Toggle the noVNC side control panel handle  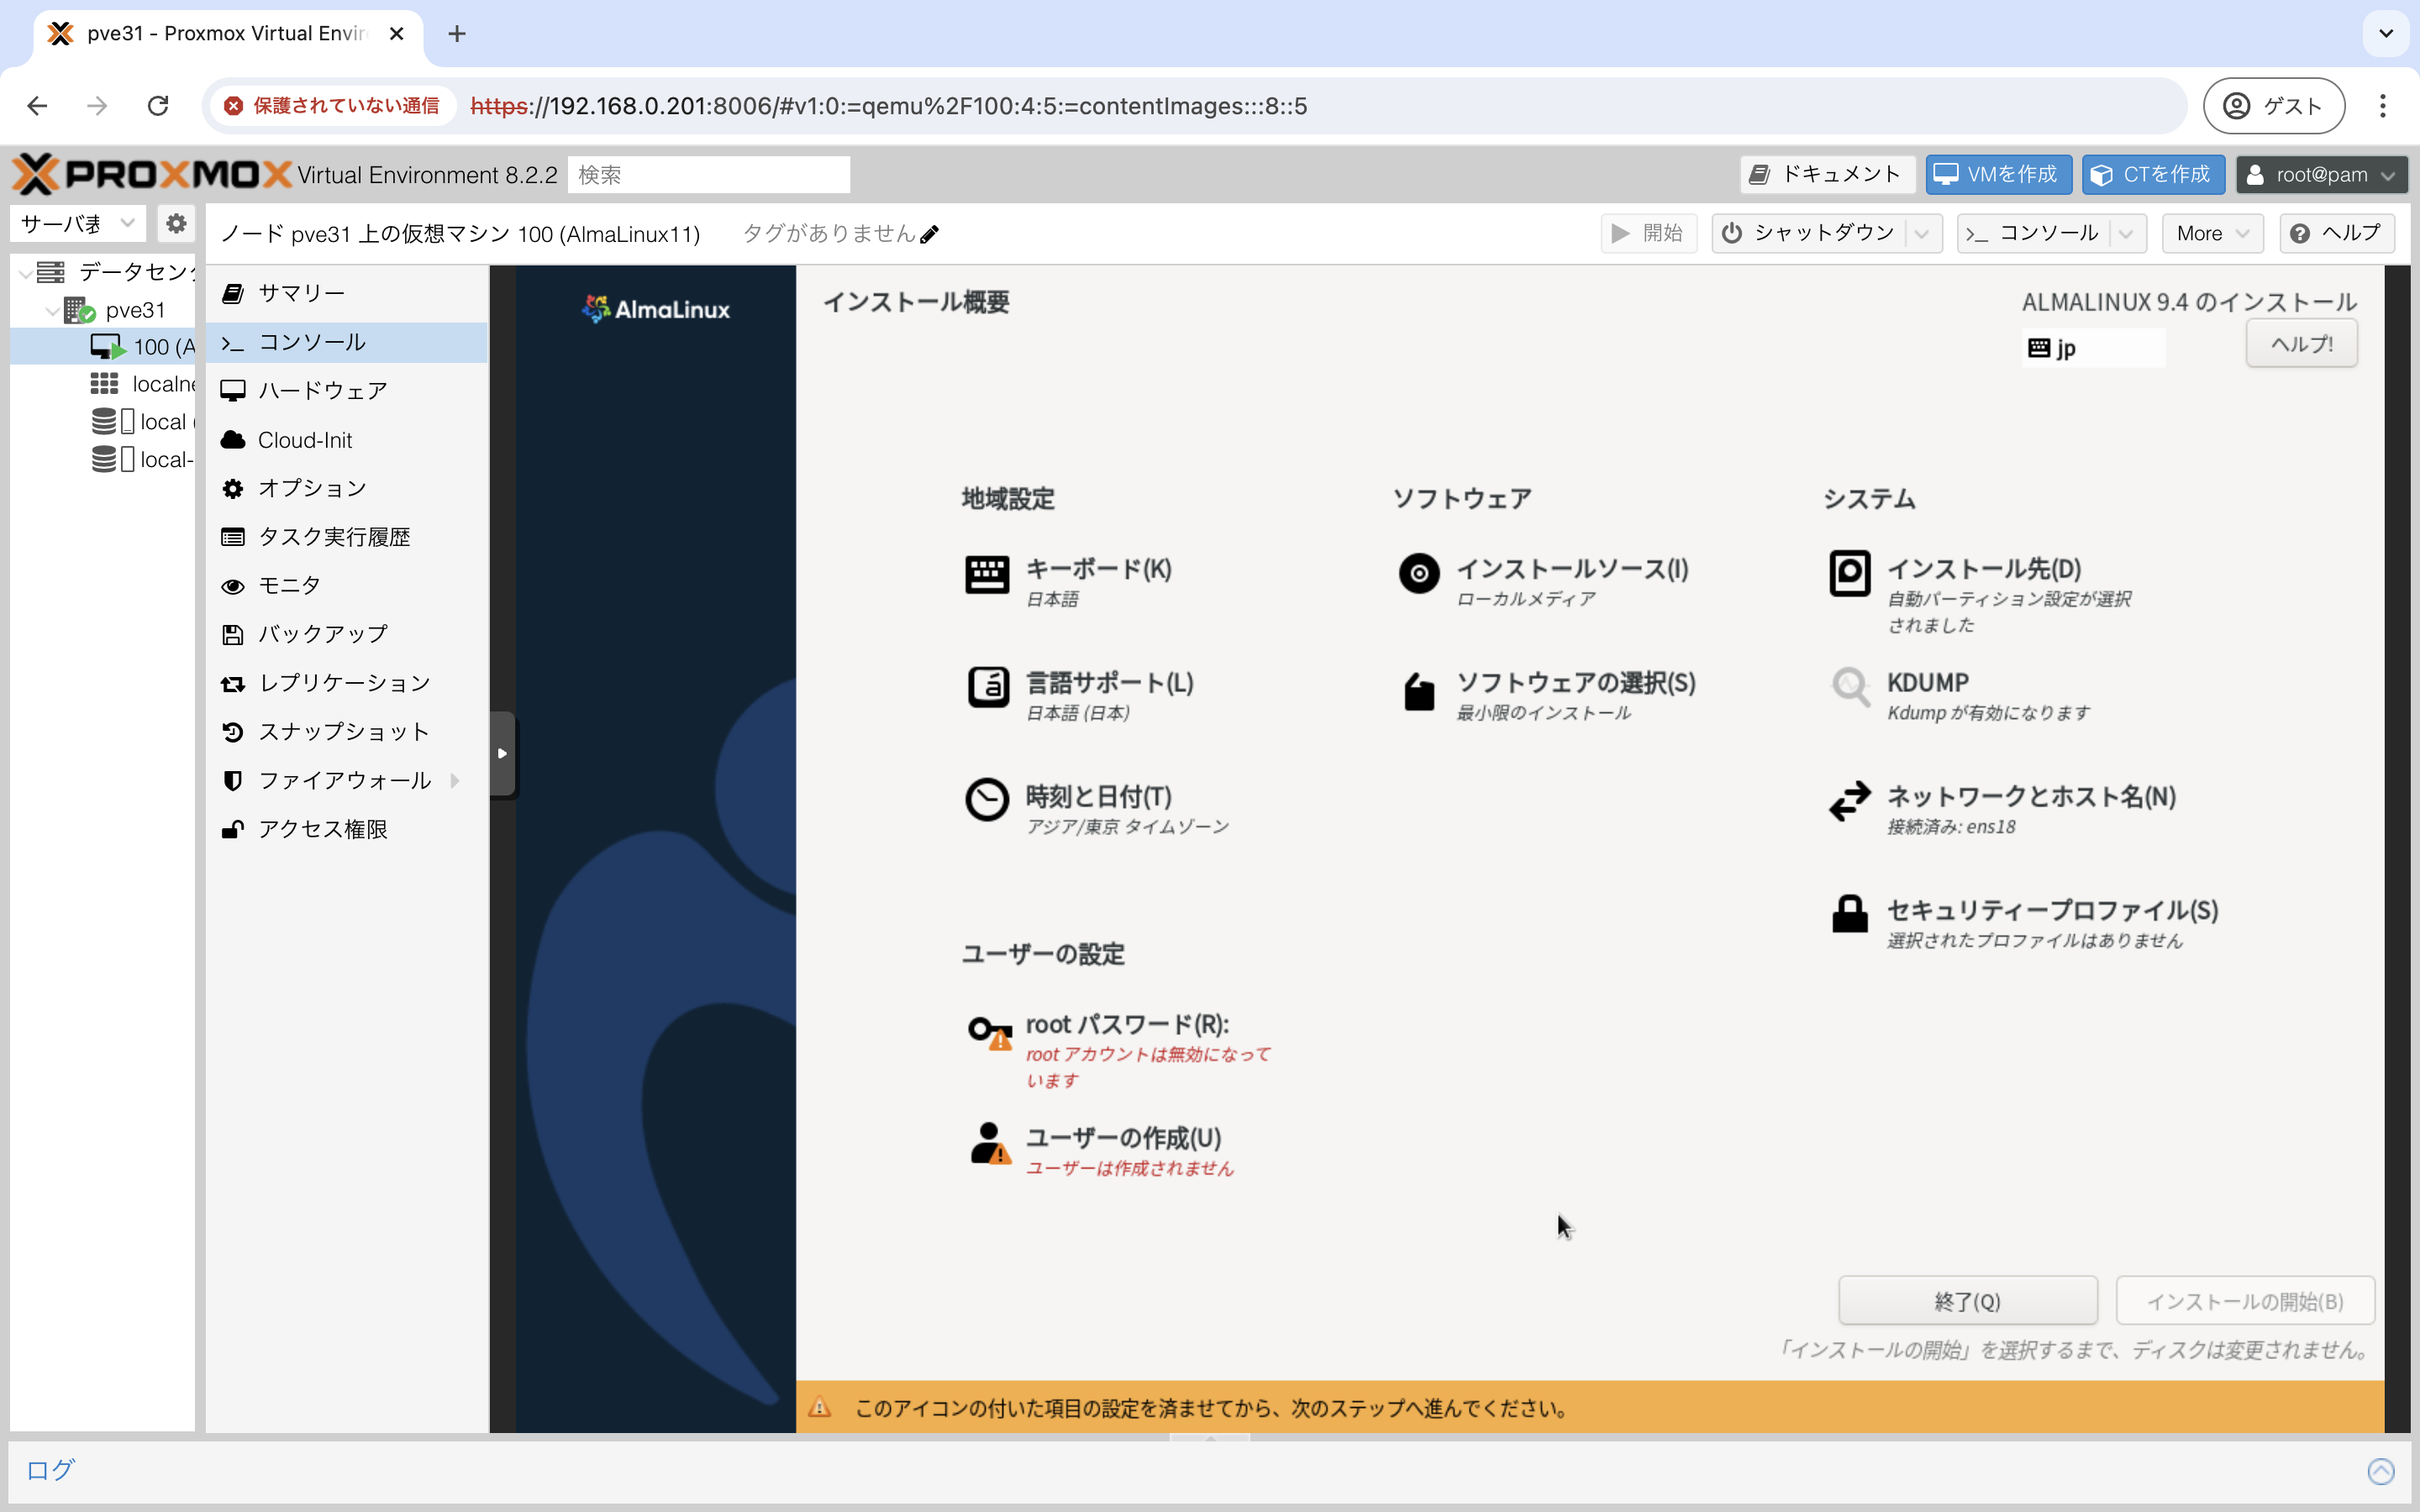point(502,753)
